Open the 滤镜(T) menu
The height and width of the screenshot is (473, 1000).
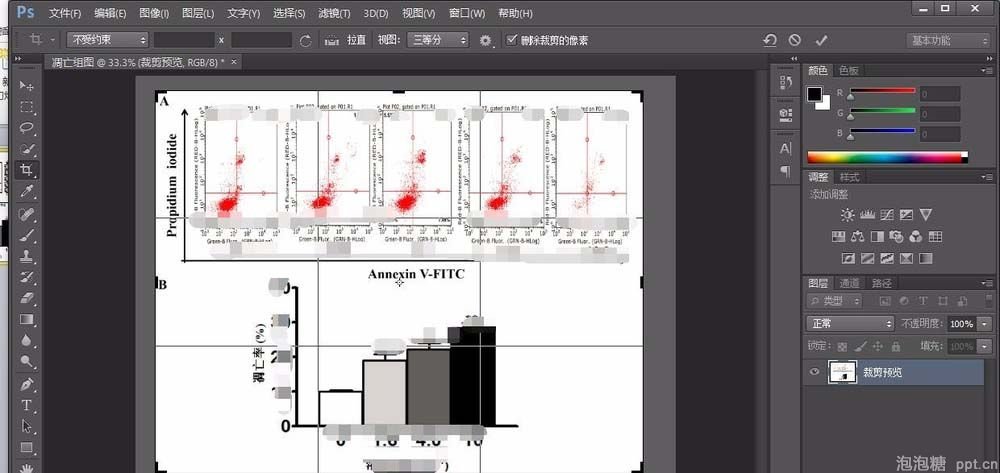[x=335, y=13]
